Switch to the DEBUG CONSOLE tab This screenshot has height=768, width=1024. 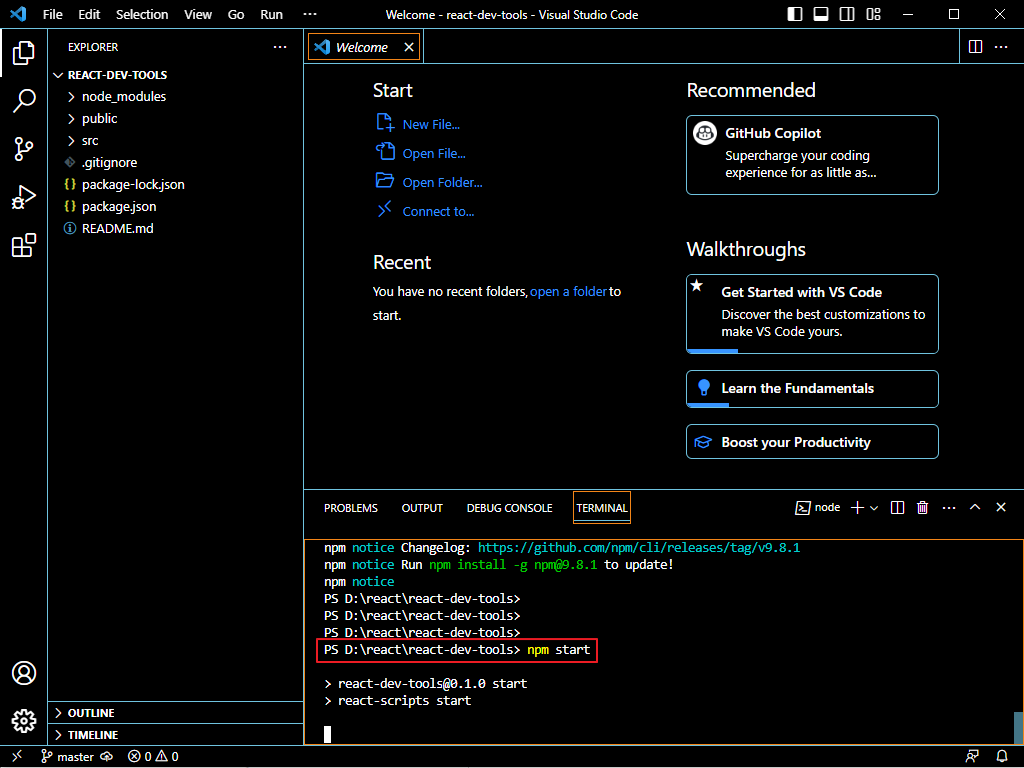[x=509, y=508]
